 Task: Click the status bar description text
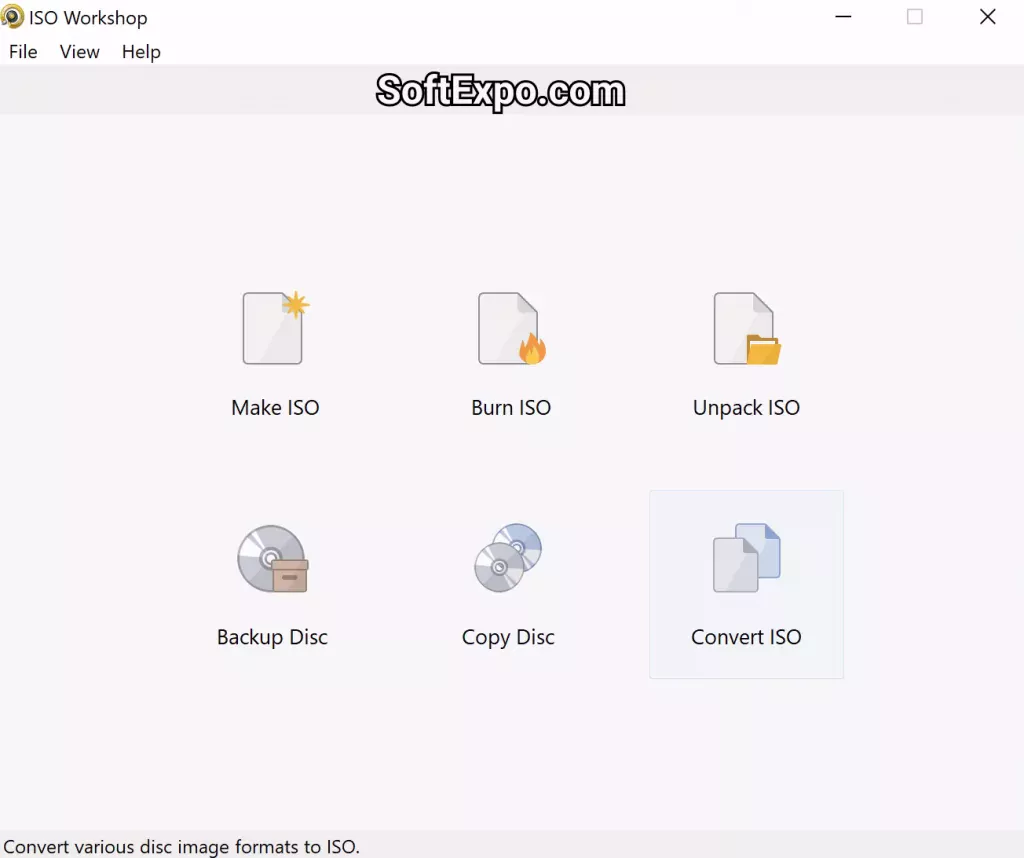(181, 847)
